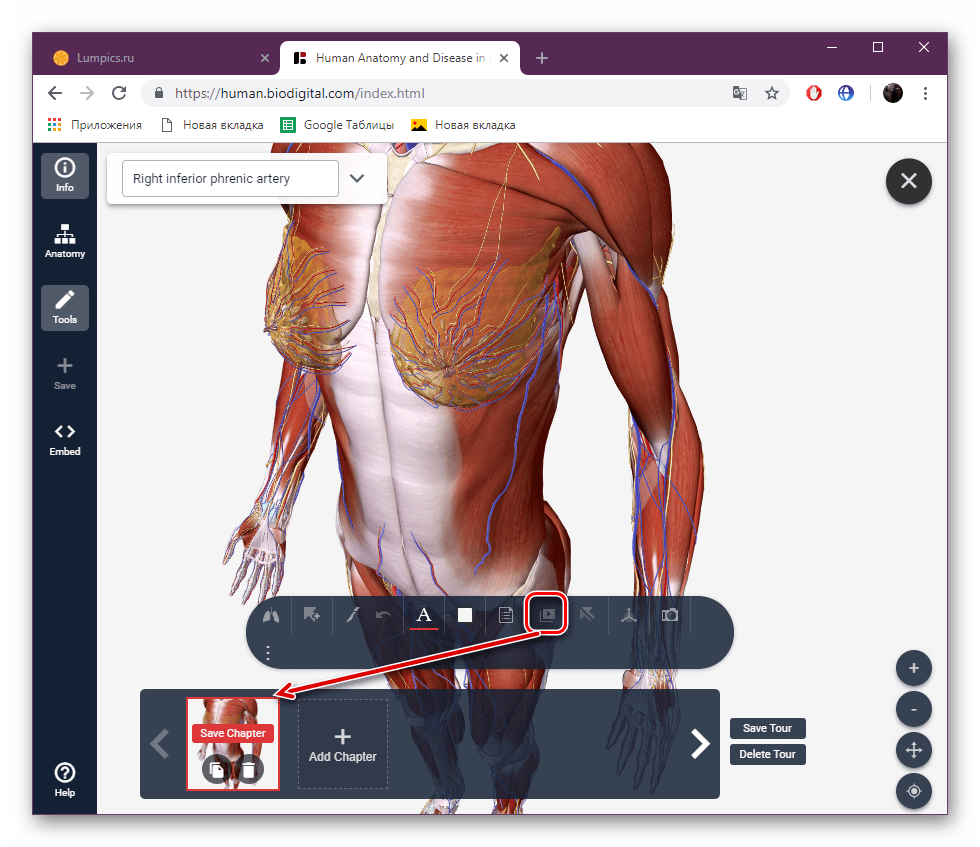This screenshot has height=847, width=980.
Task: Open the Chrome three-dot menu
Action: [x=925, y=93]
